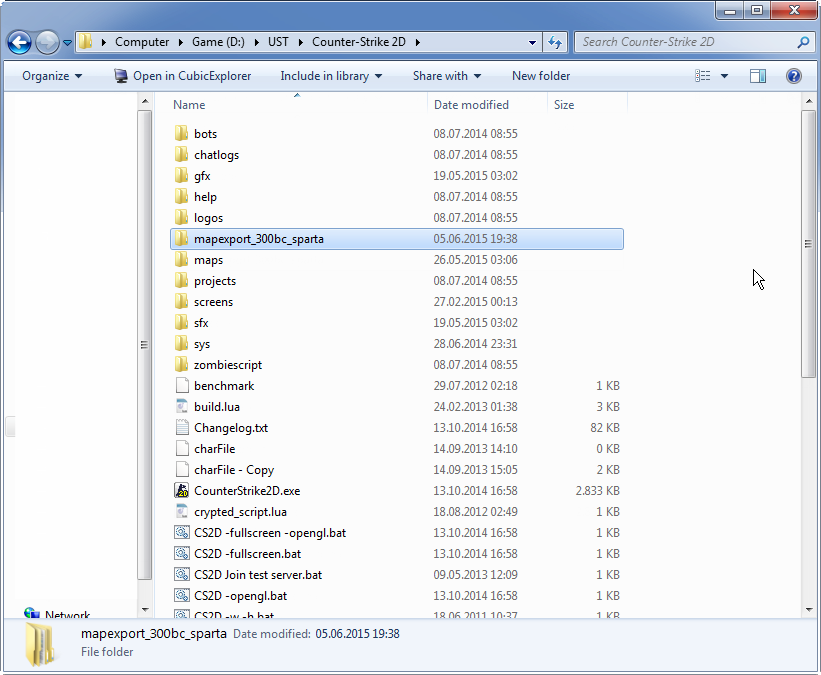Click navigation pane scrollbar down arrow
The image size is (821, 675).
145,610
